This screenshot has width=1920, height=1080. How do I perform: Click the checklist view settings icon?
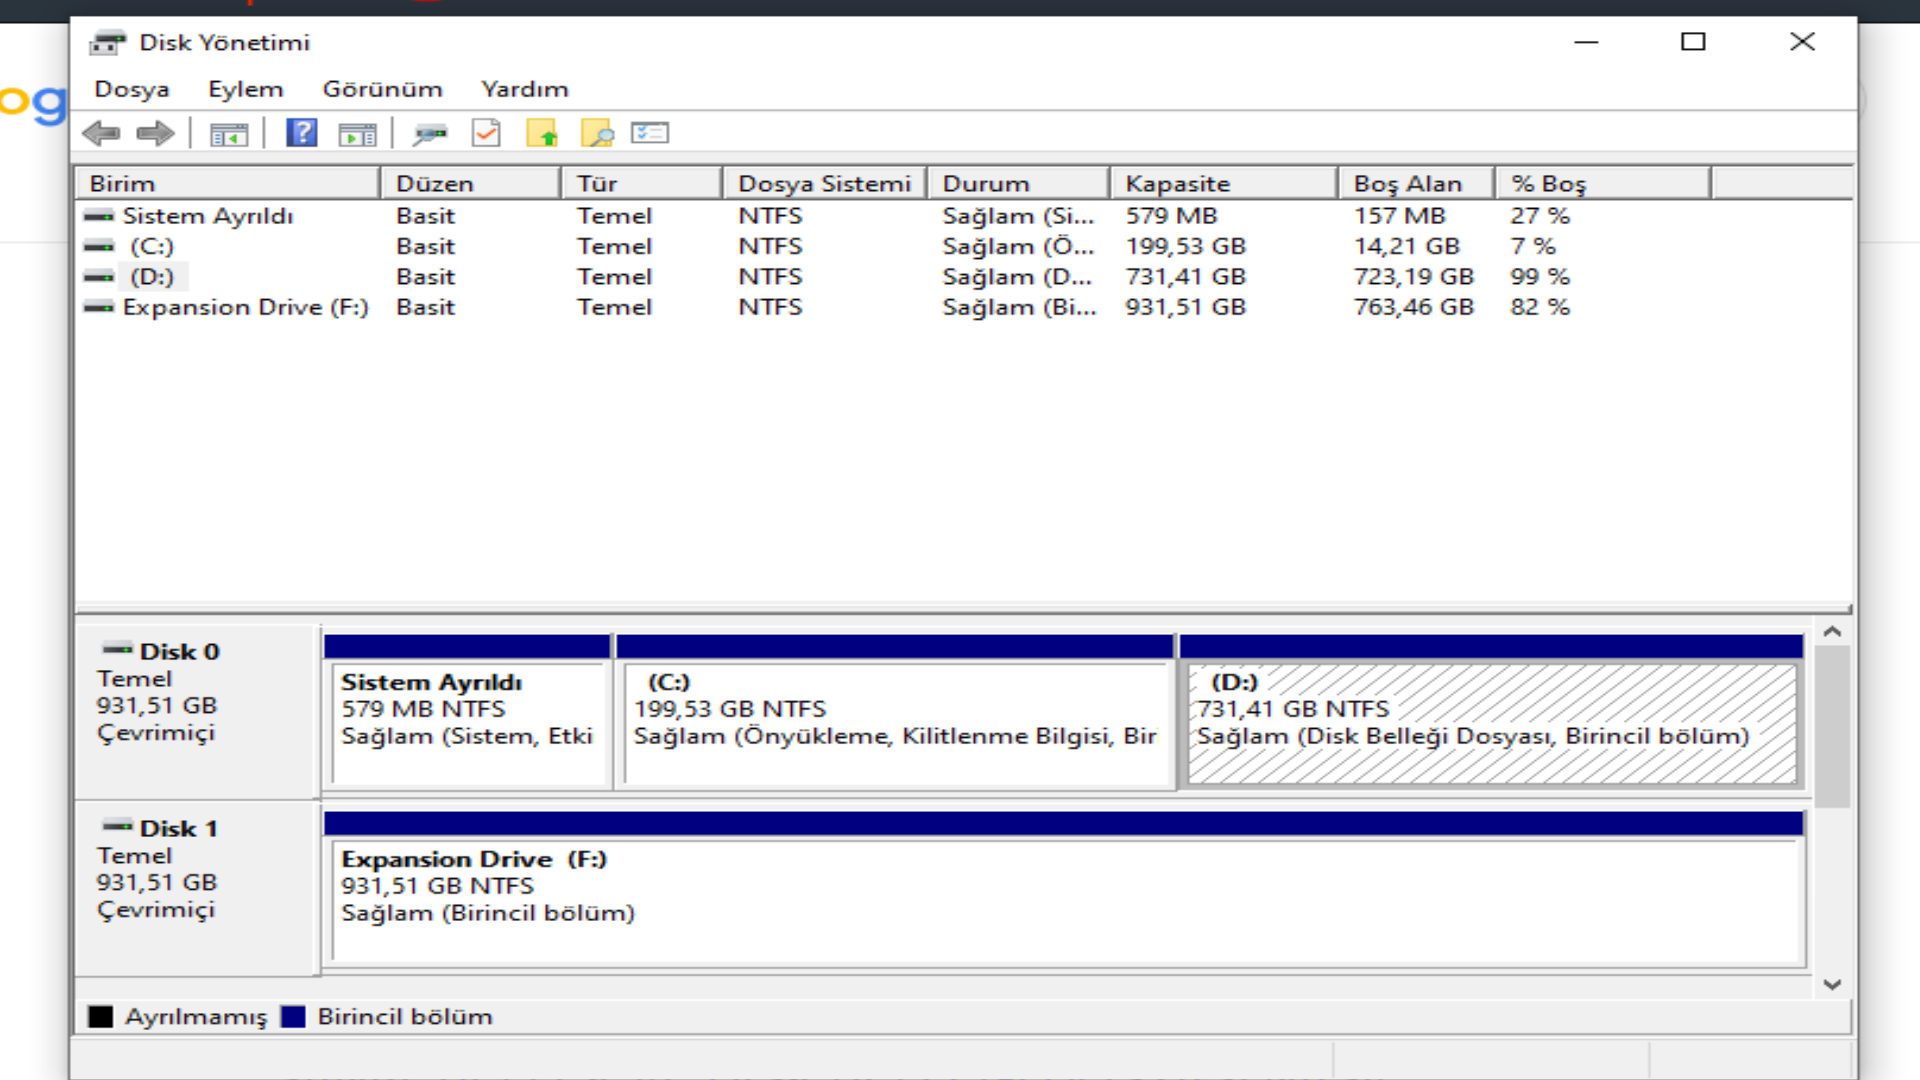click(650, 133)
